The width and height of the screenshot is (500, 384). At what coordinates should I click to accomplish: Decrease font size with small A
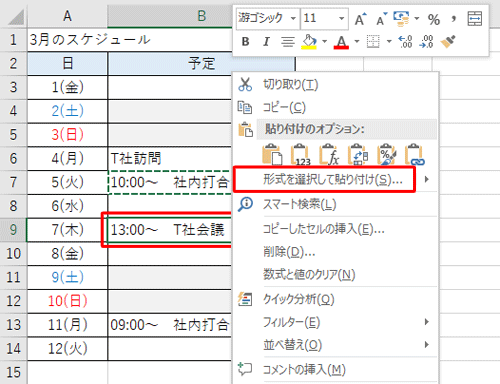click(x=381, y=19)
